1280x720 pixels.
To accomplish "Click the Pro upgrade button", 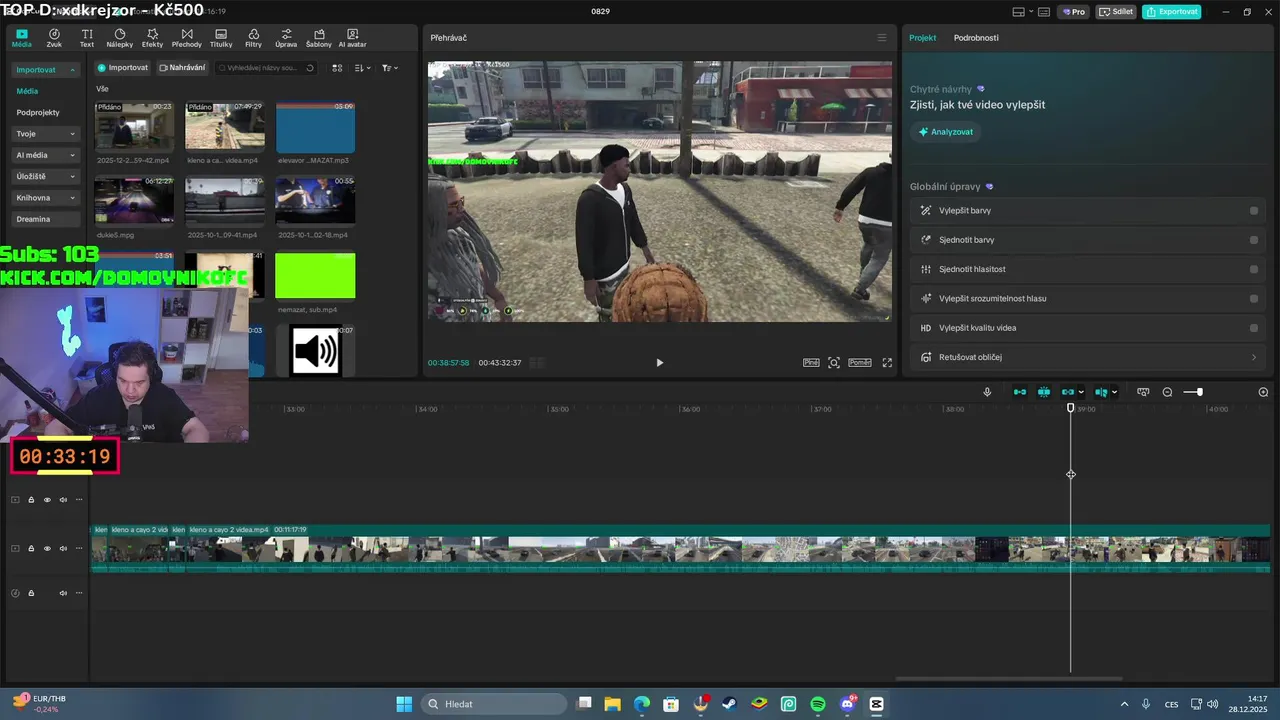I will (x=1075, y=12).
